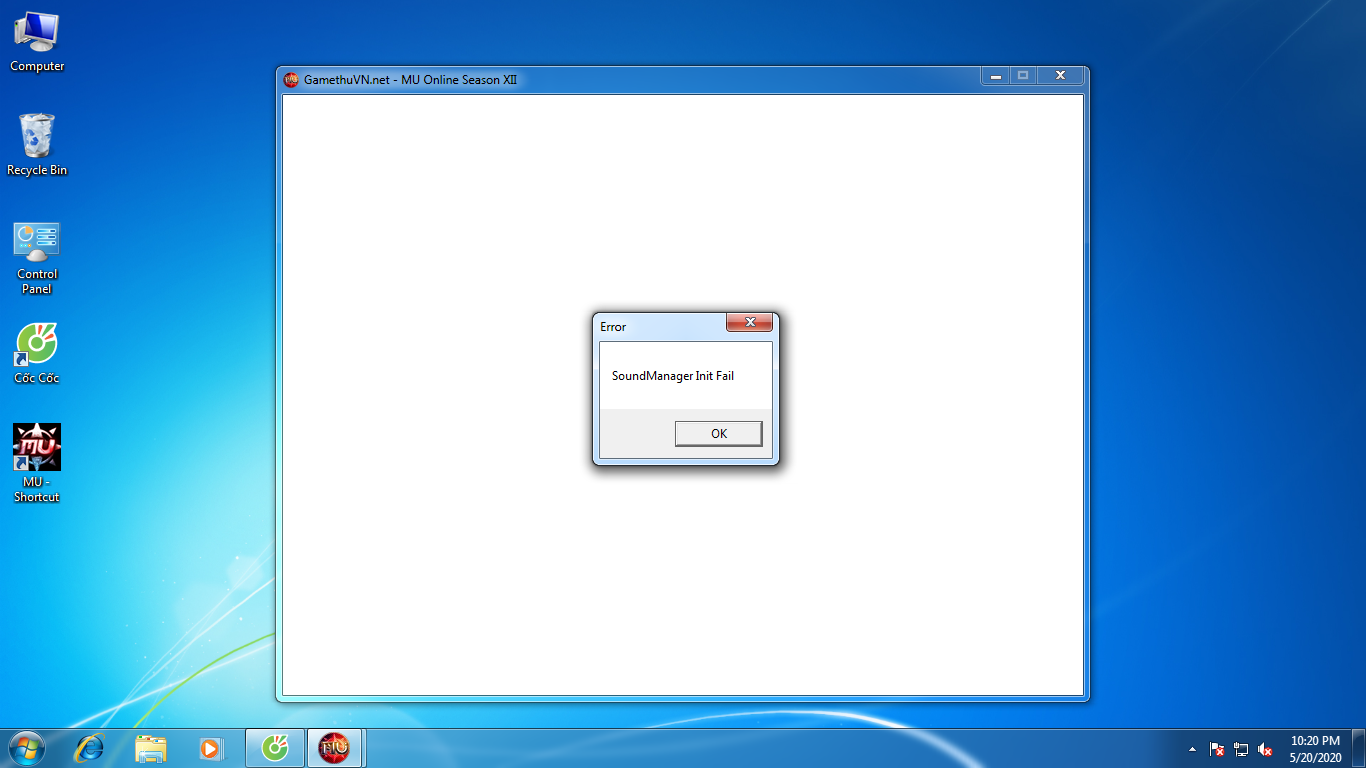1366x768 pixels.
Task: Close the GamethuVN.net MU Online window
Action: (x=1060, y=76)
